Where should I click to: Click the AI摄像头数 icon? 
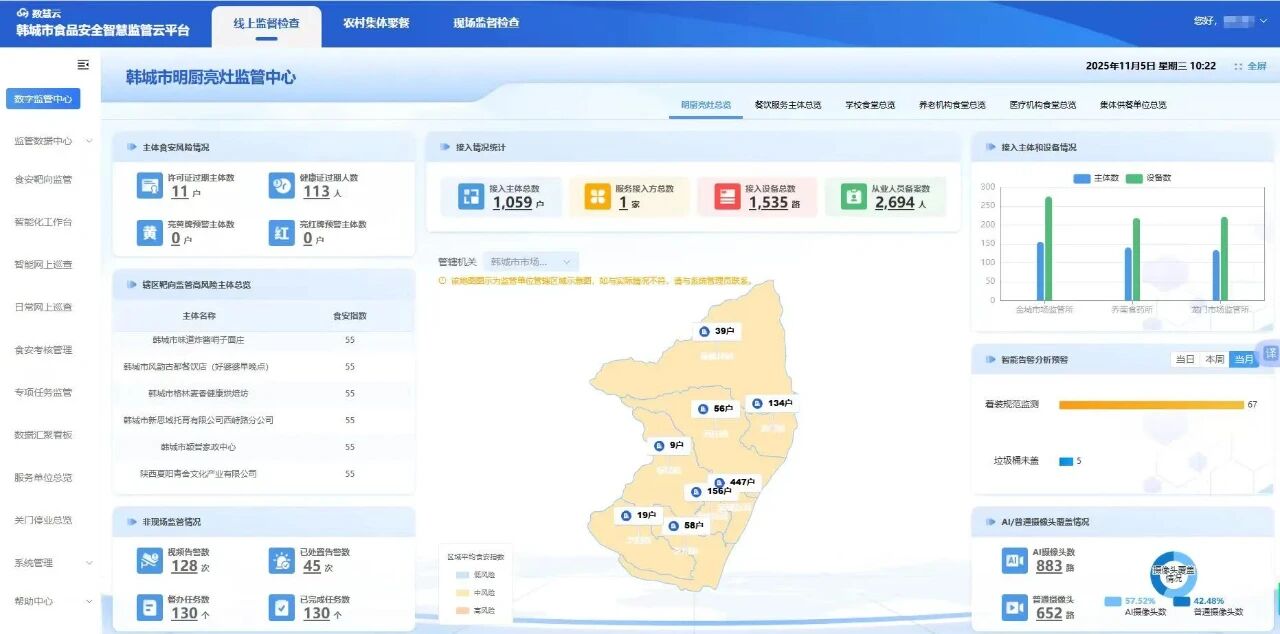(x=1015, y=560)
